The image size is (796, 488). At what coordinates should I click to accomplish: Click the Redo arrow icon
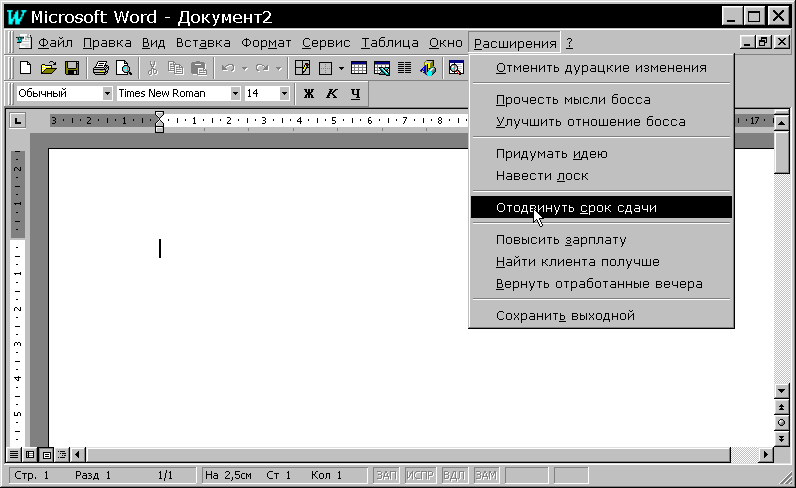pos(262,68)
